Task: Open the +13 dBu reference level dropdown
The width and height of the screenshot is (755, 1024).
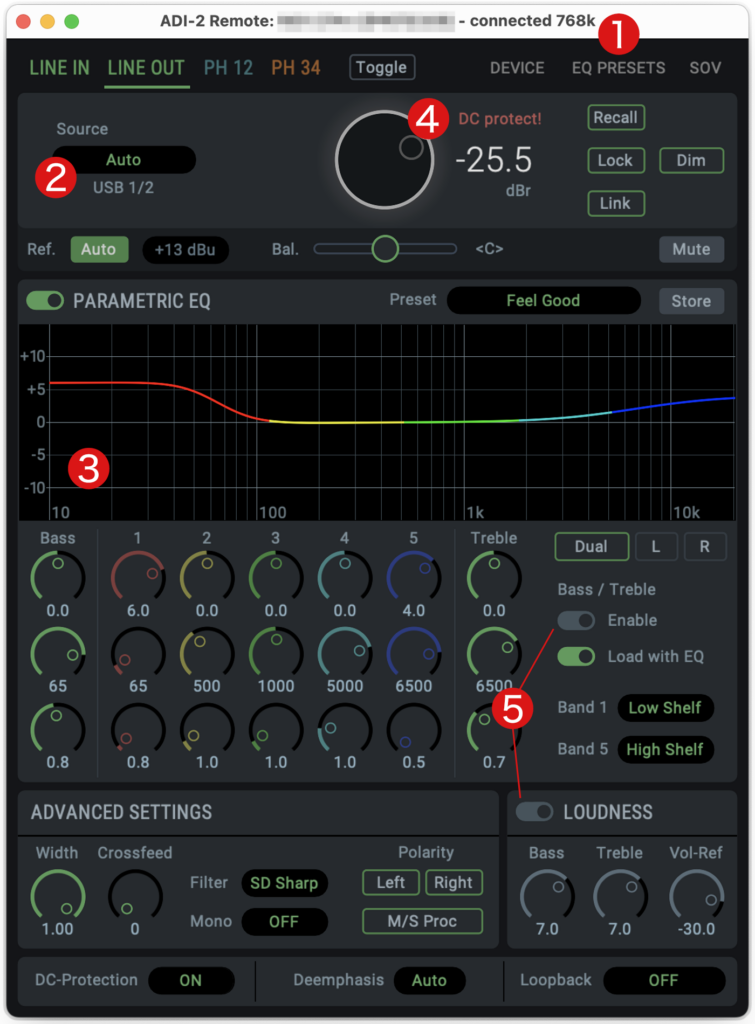Action: coord(185,250)
